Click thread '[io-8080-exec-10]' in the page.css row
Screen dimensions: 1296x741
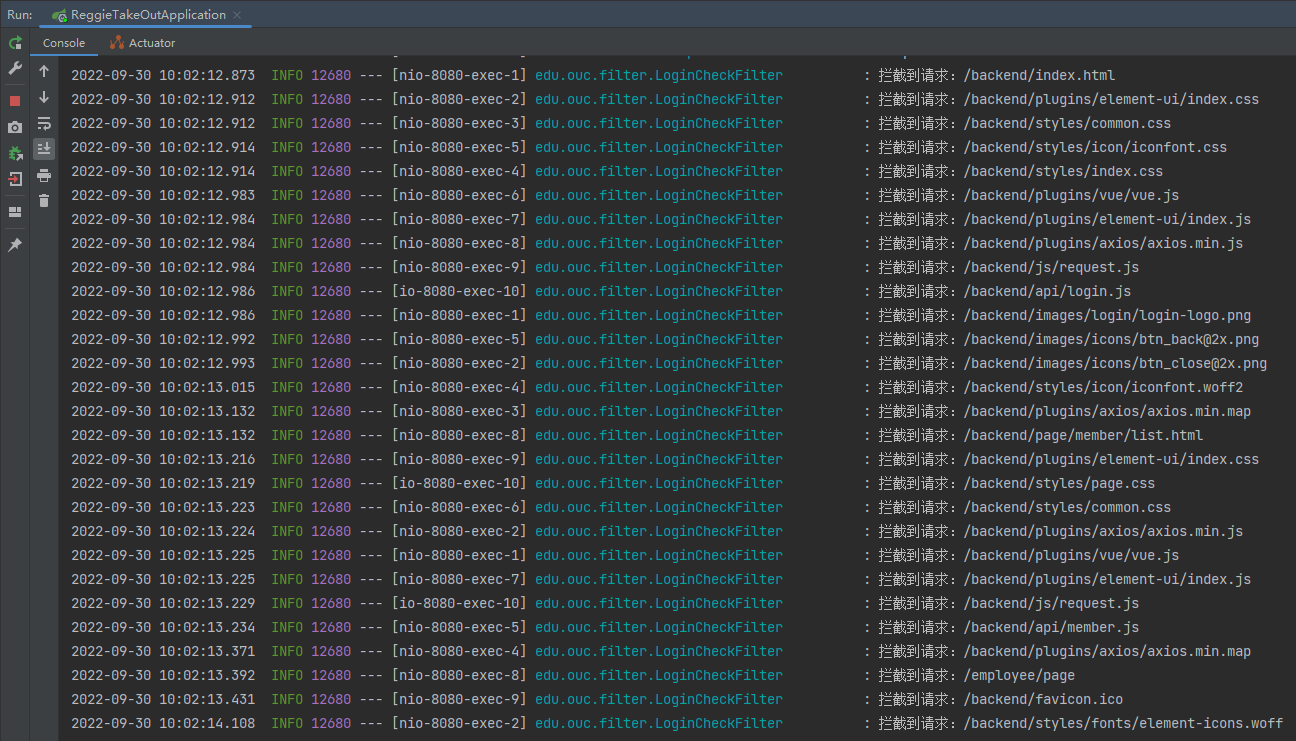pyautogui.click(x=459, y=483)
